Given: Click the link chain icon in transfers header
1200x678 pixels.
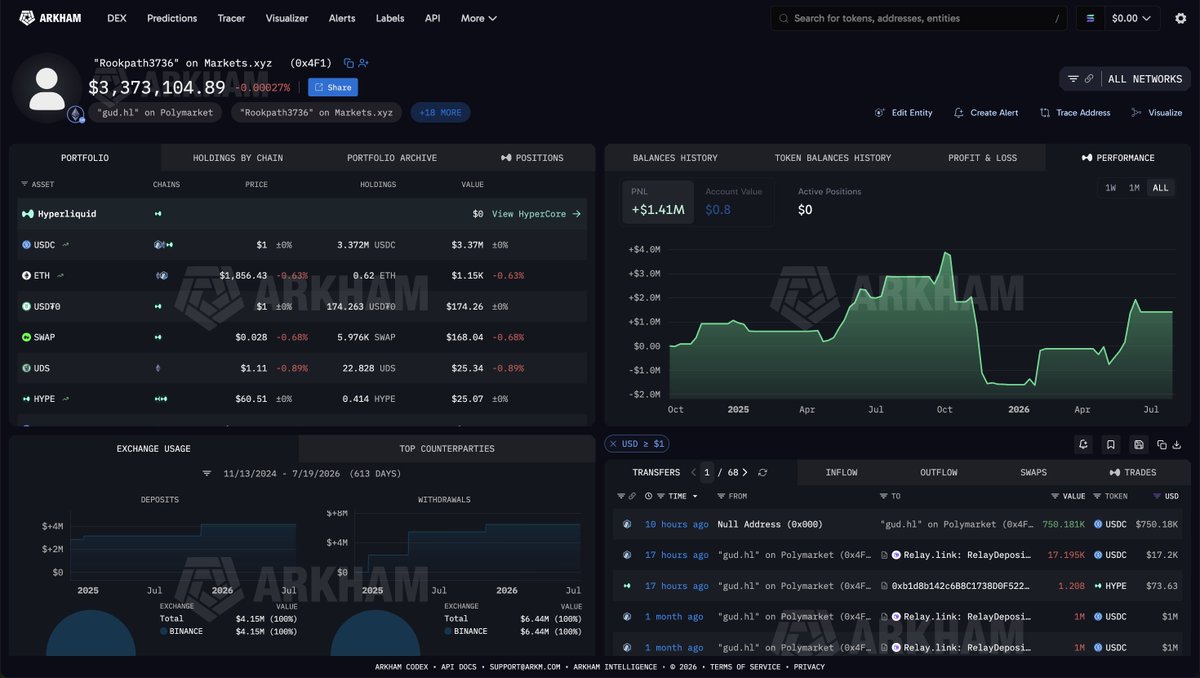Looking at the screenshot, I should coord(631,496).
